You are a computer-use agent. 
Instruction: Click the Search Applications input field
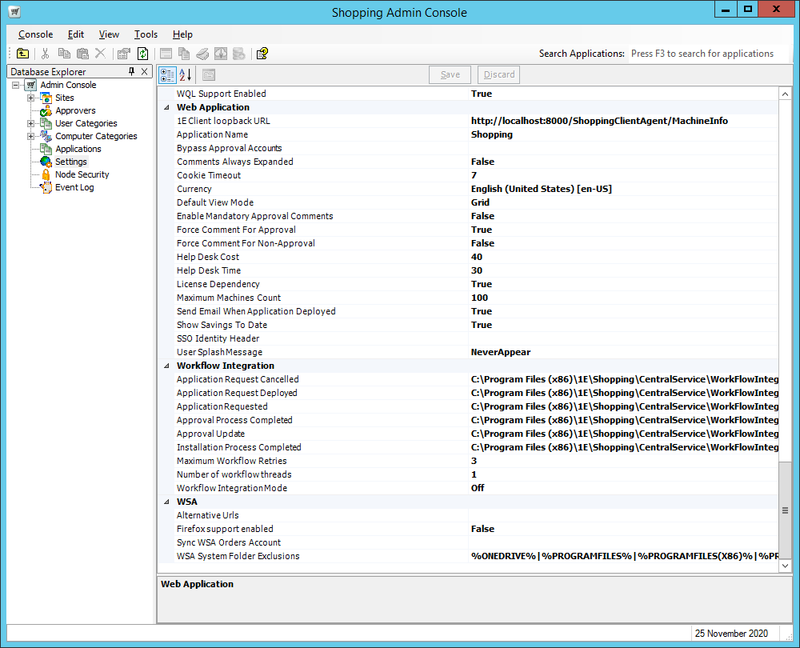coord(709,54)
